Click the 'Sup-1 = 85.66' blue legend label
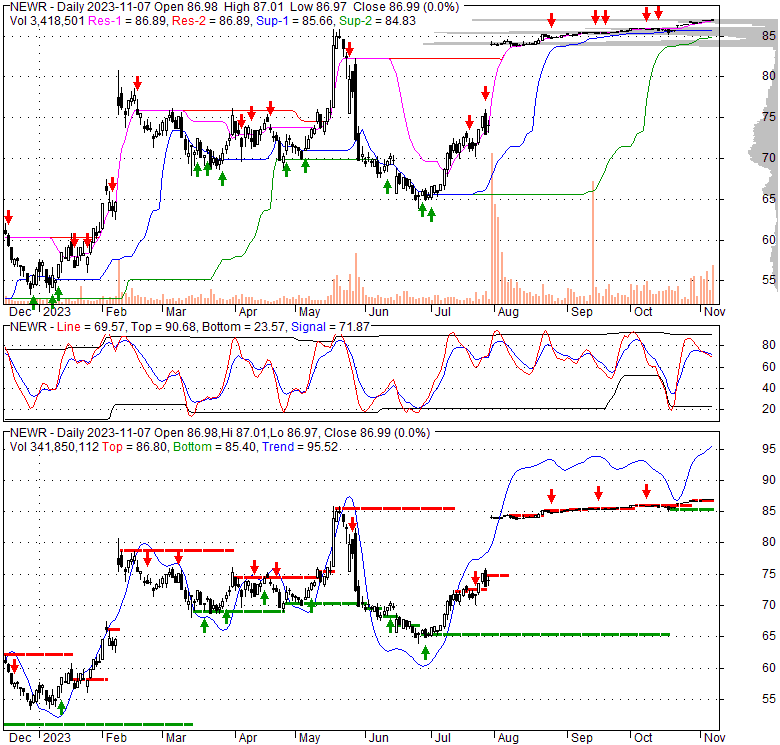The height and width of the screenshot is (745, 780). click(x=295, y=21)
